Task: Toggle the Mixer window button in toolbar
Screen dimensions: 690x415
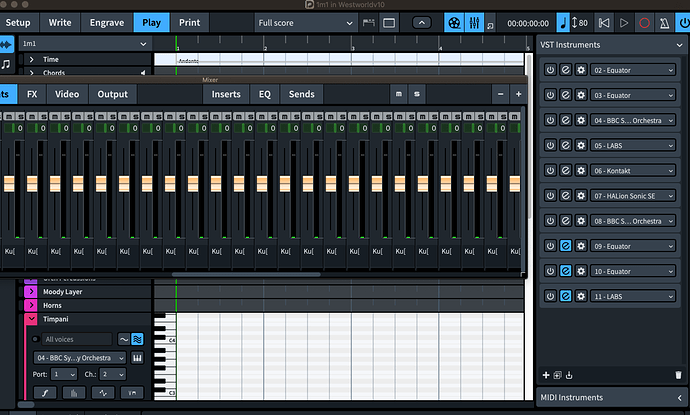Action: pos(475,22)
